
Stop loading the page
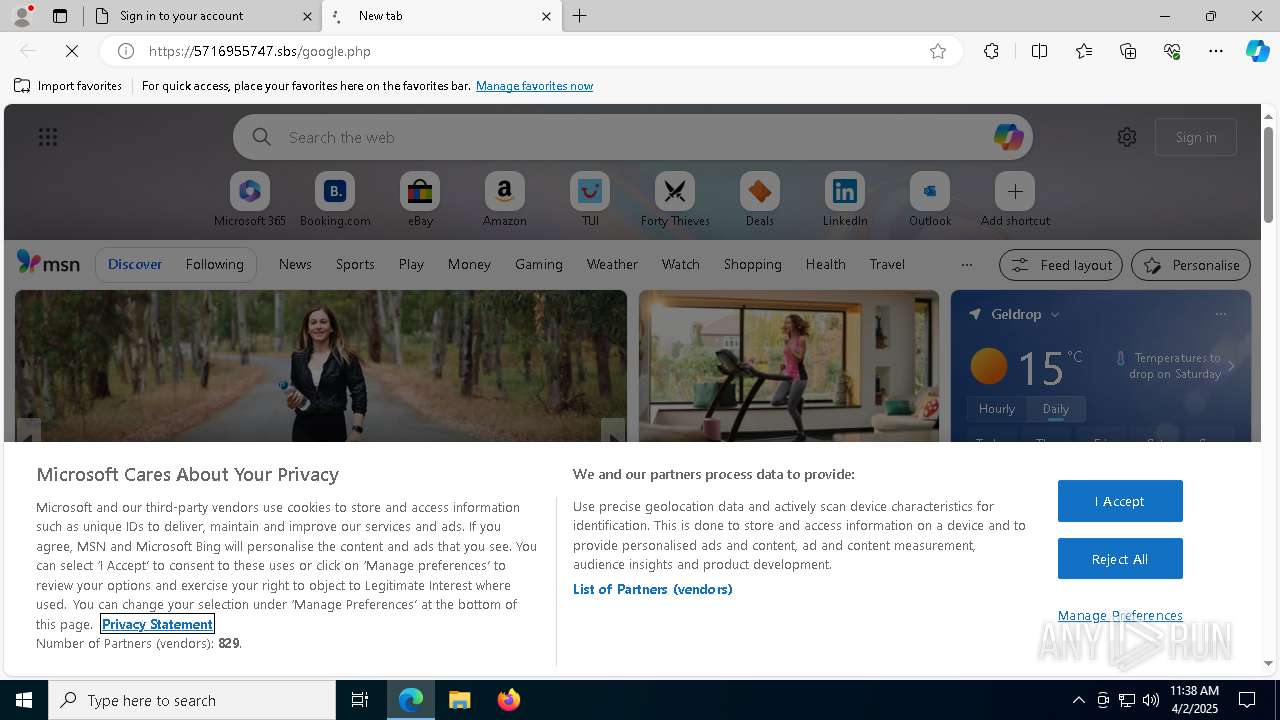(71, 51)
